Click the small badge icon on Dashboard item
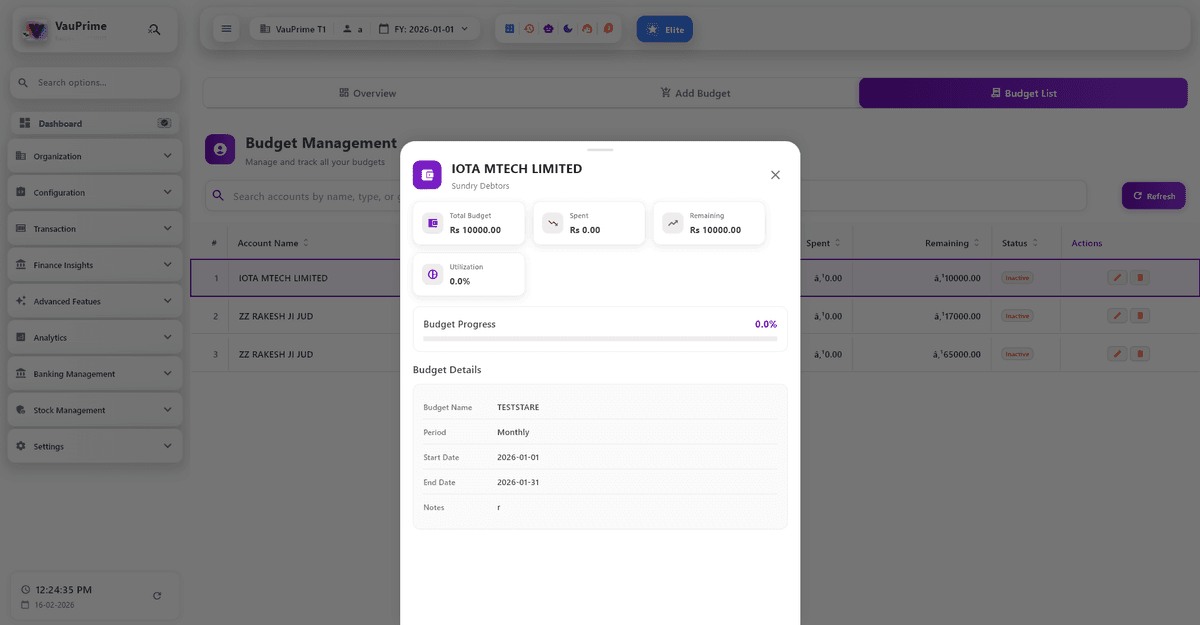Viewport: 1200px width, 625px height. coord(164,123)
